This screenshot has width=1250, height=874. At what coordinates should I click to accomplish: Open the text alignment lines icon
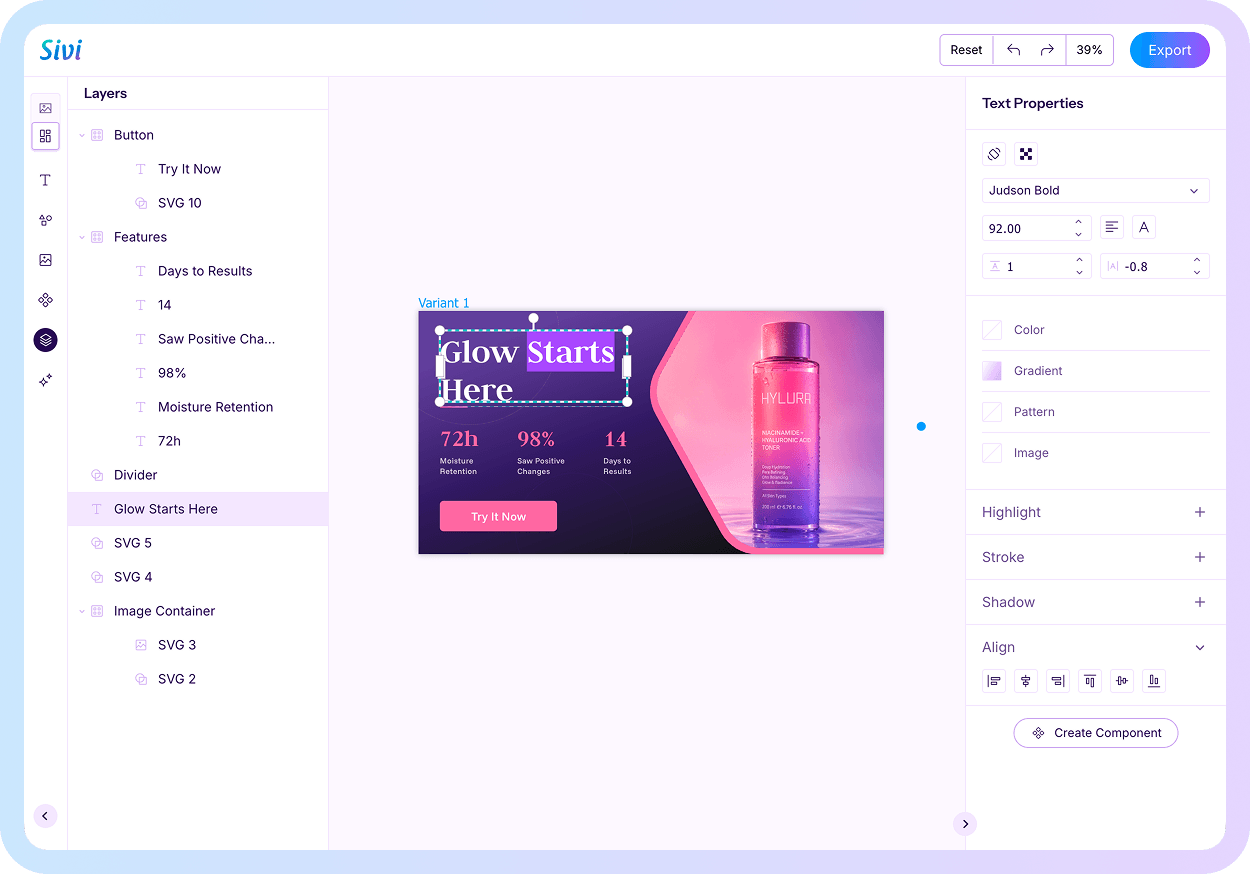click(x=1112, y=227)
